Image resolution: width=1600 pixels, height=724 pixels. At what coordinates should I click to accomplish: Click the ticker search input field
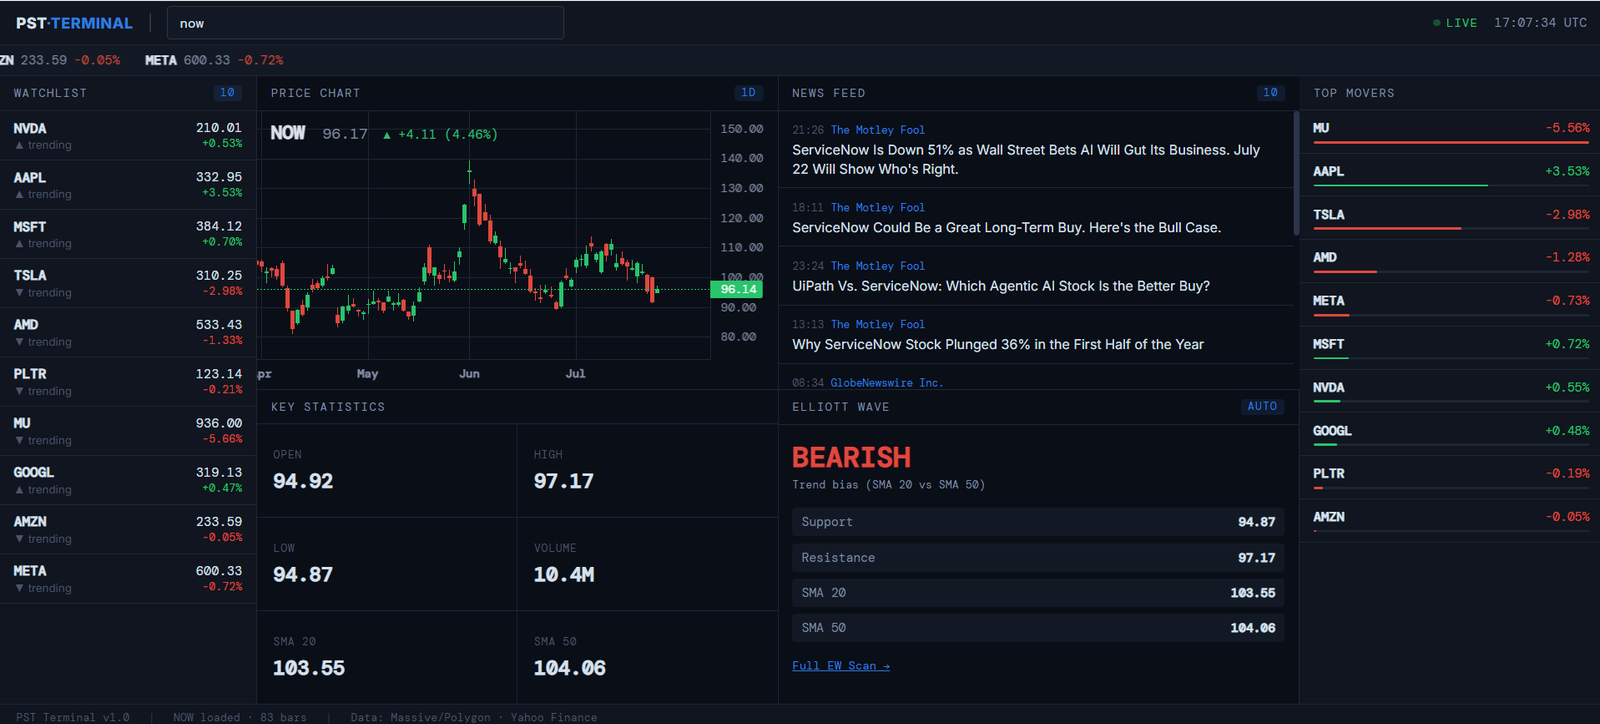coord(365,23)
